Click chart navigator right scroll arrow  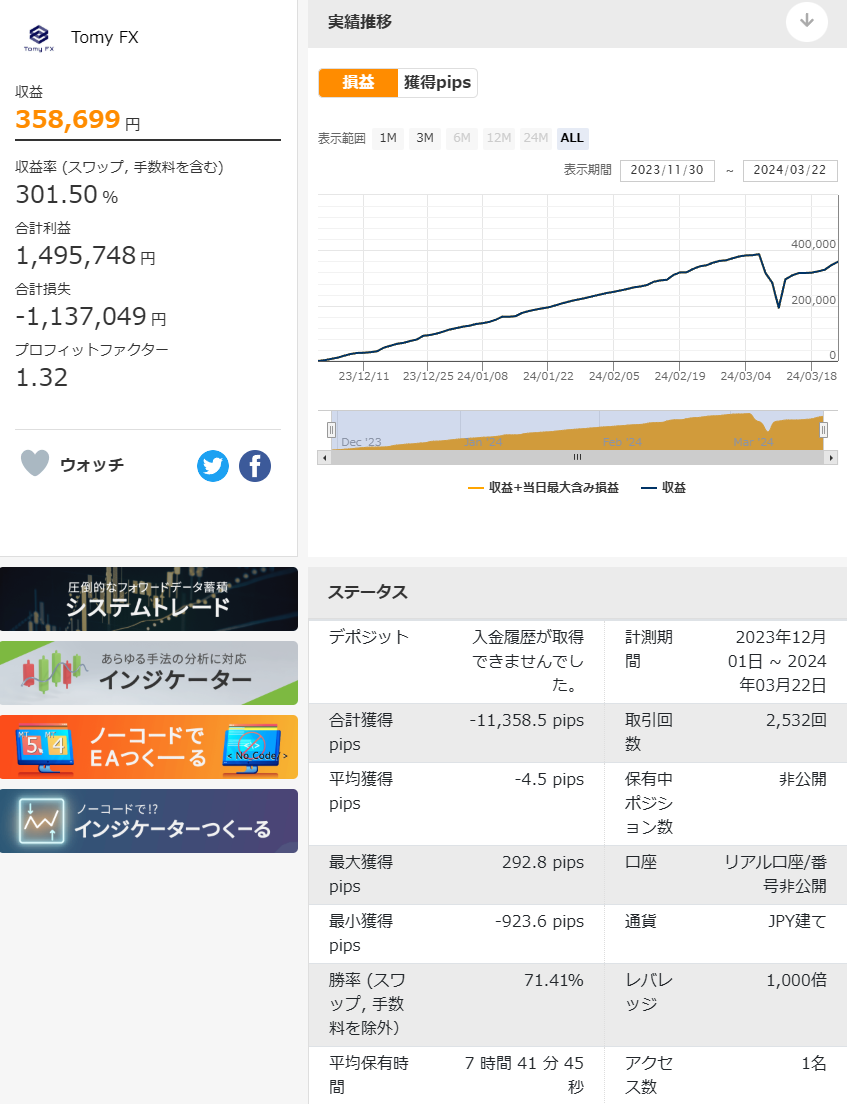click(832, 458)
